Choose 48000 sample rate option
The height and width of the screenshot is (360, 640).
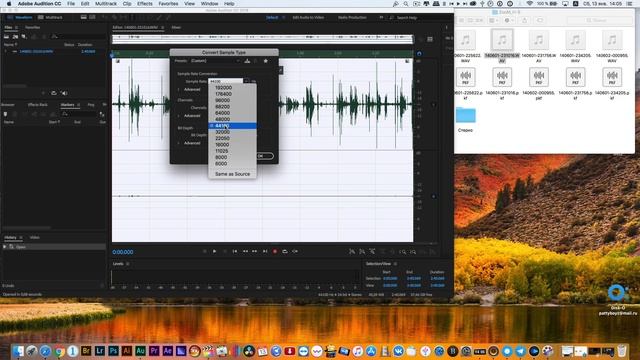232,119
